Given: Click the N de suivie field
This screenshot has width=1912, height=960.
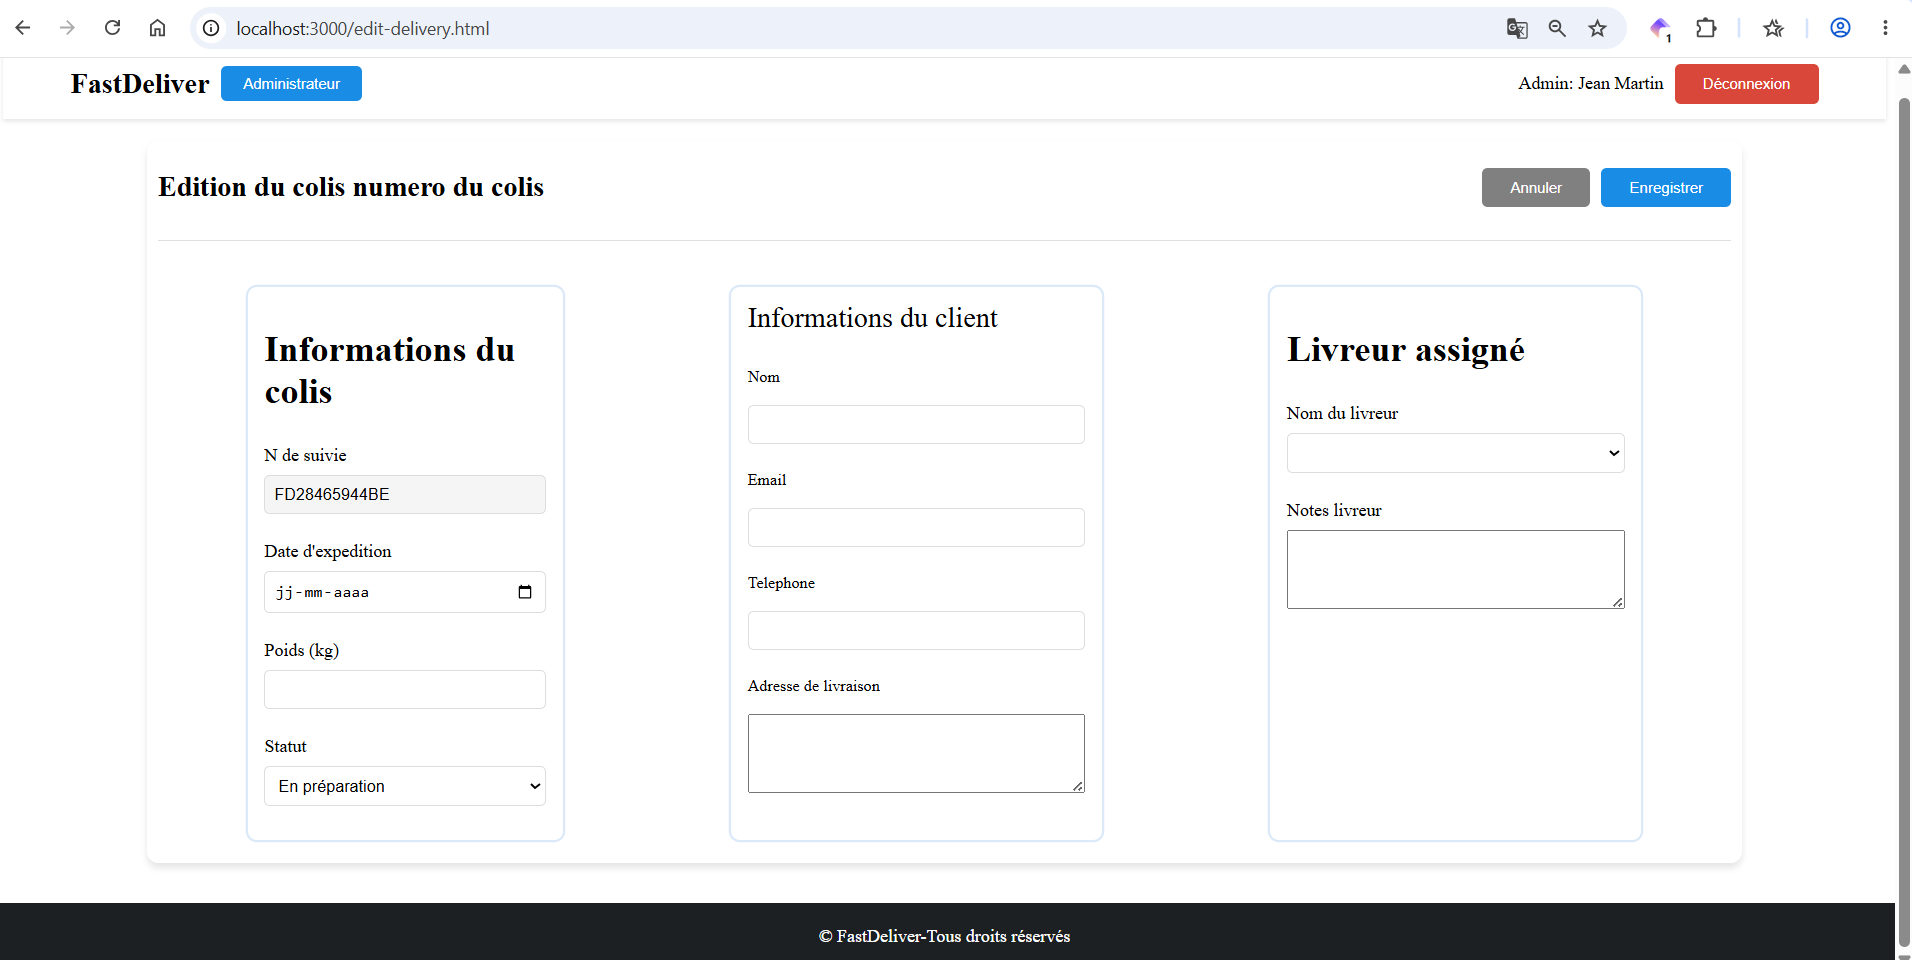Looking at the screenshot, I should (x=405, y=494).
